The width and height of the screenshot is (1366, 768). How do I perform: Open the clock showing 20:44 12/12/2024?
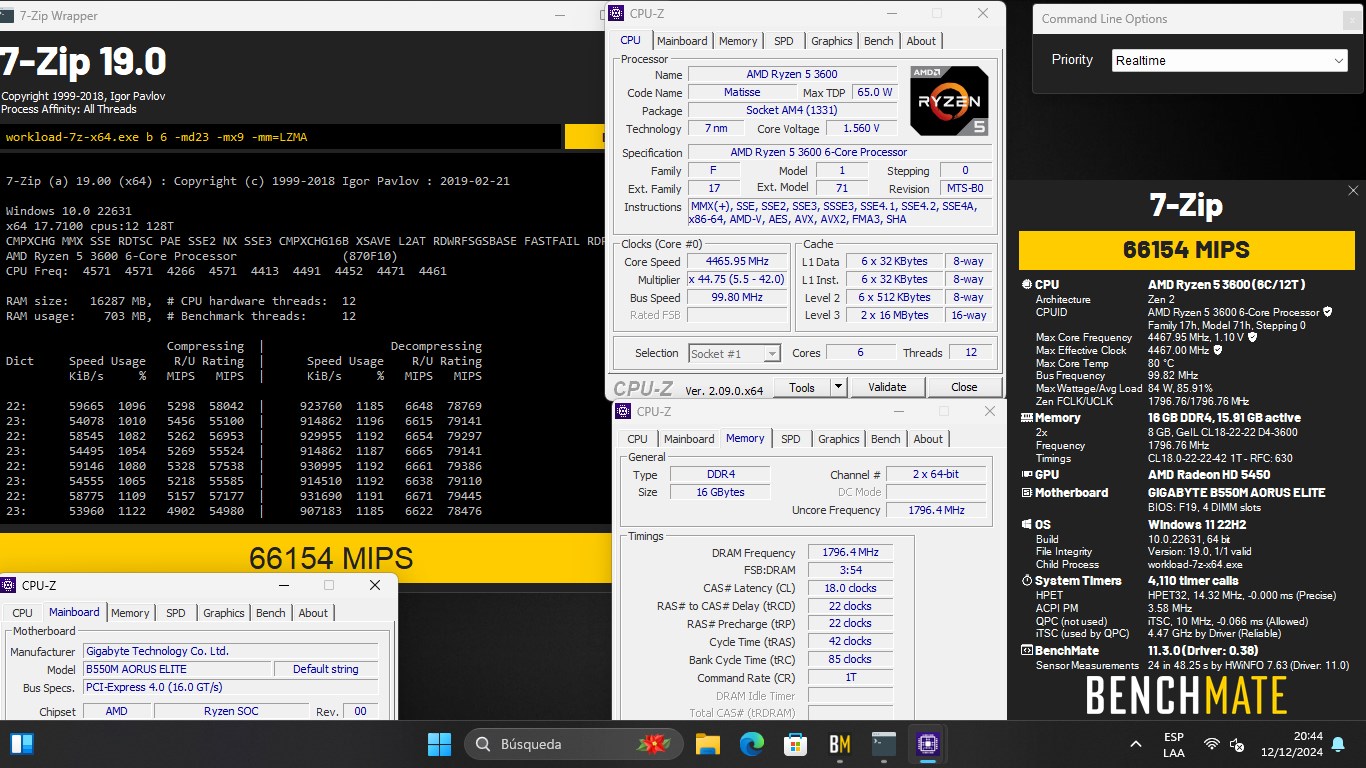click(x=1293, y=744)
